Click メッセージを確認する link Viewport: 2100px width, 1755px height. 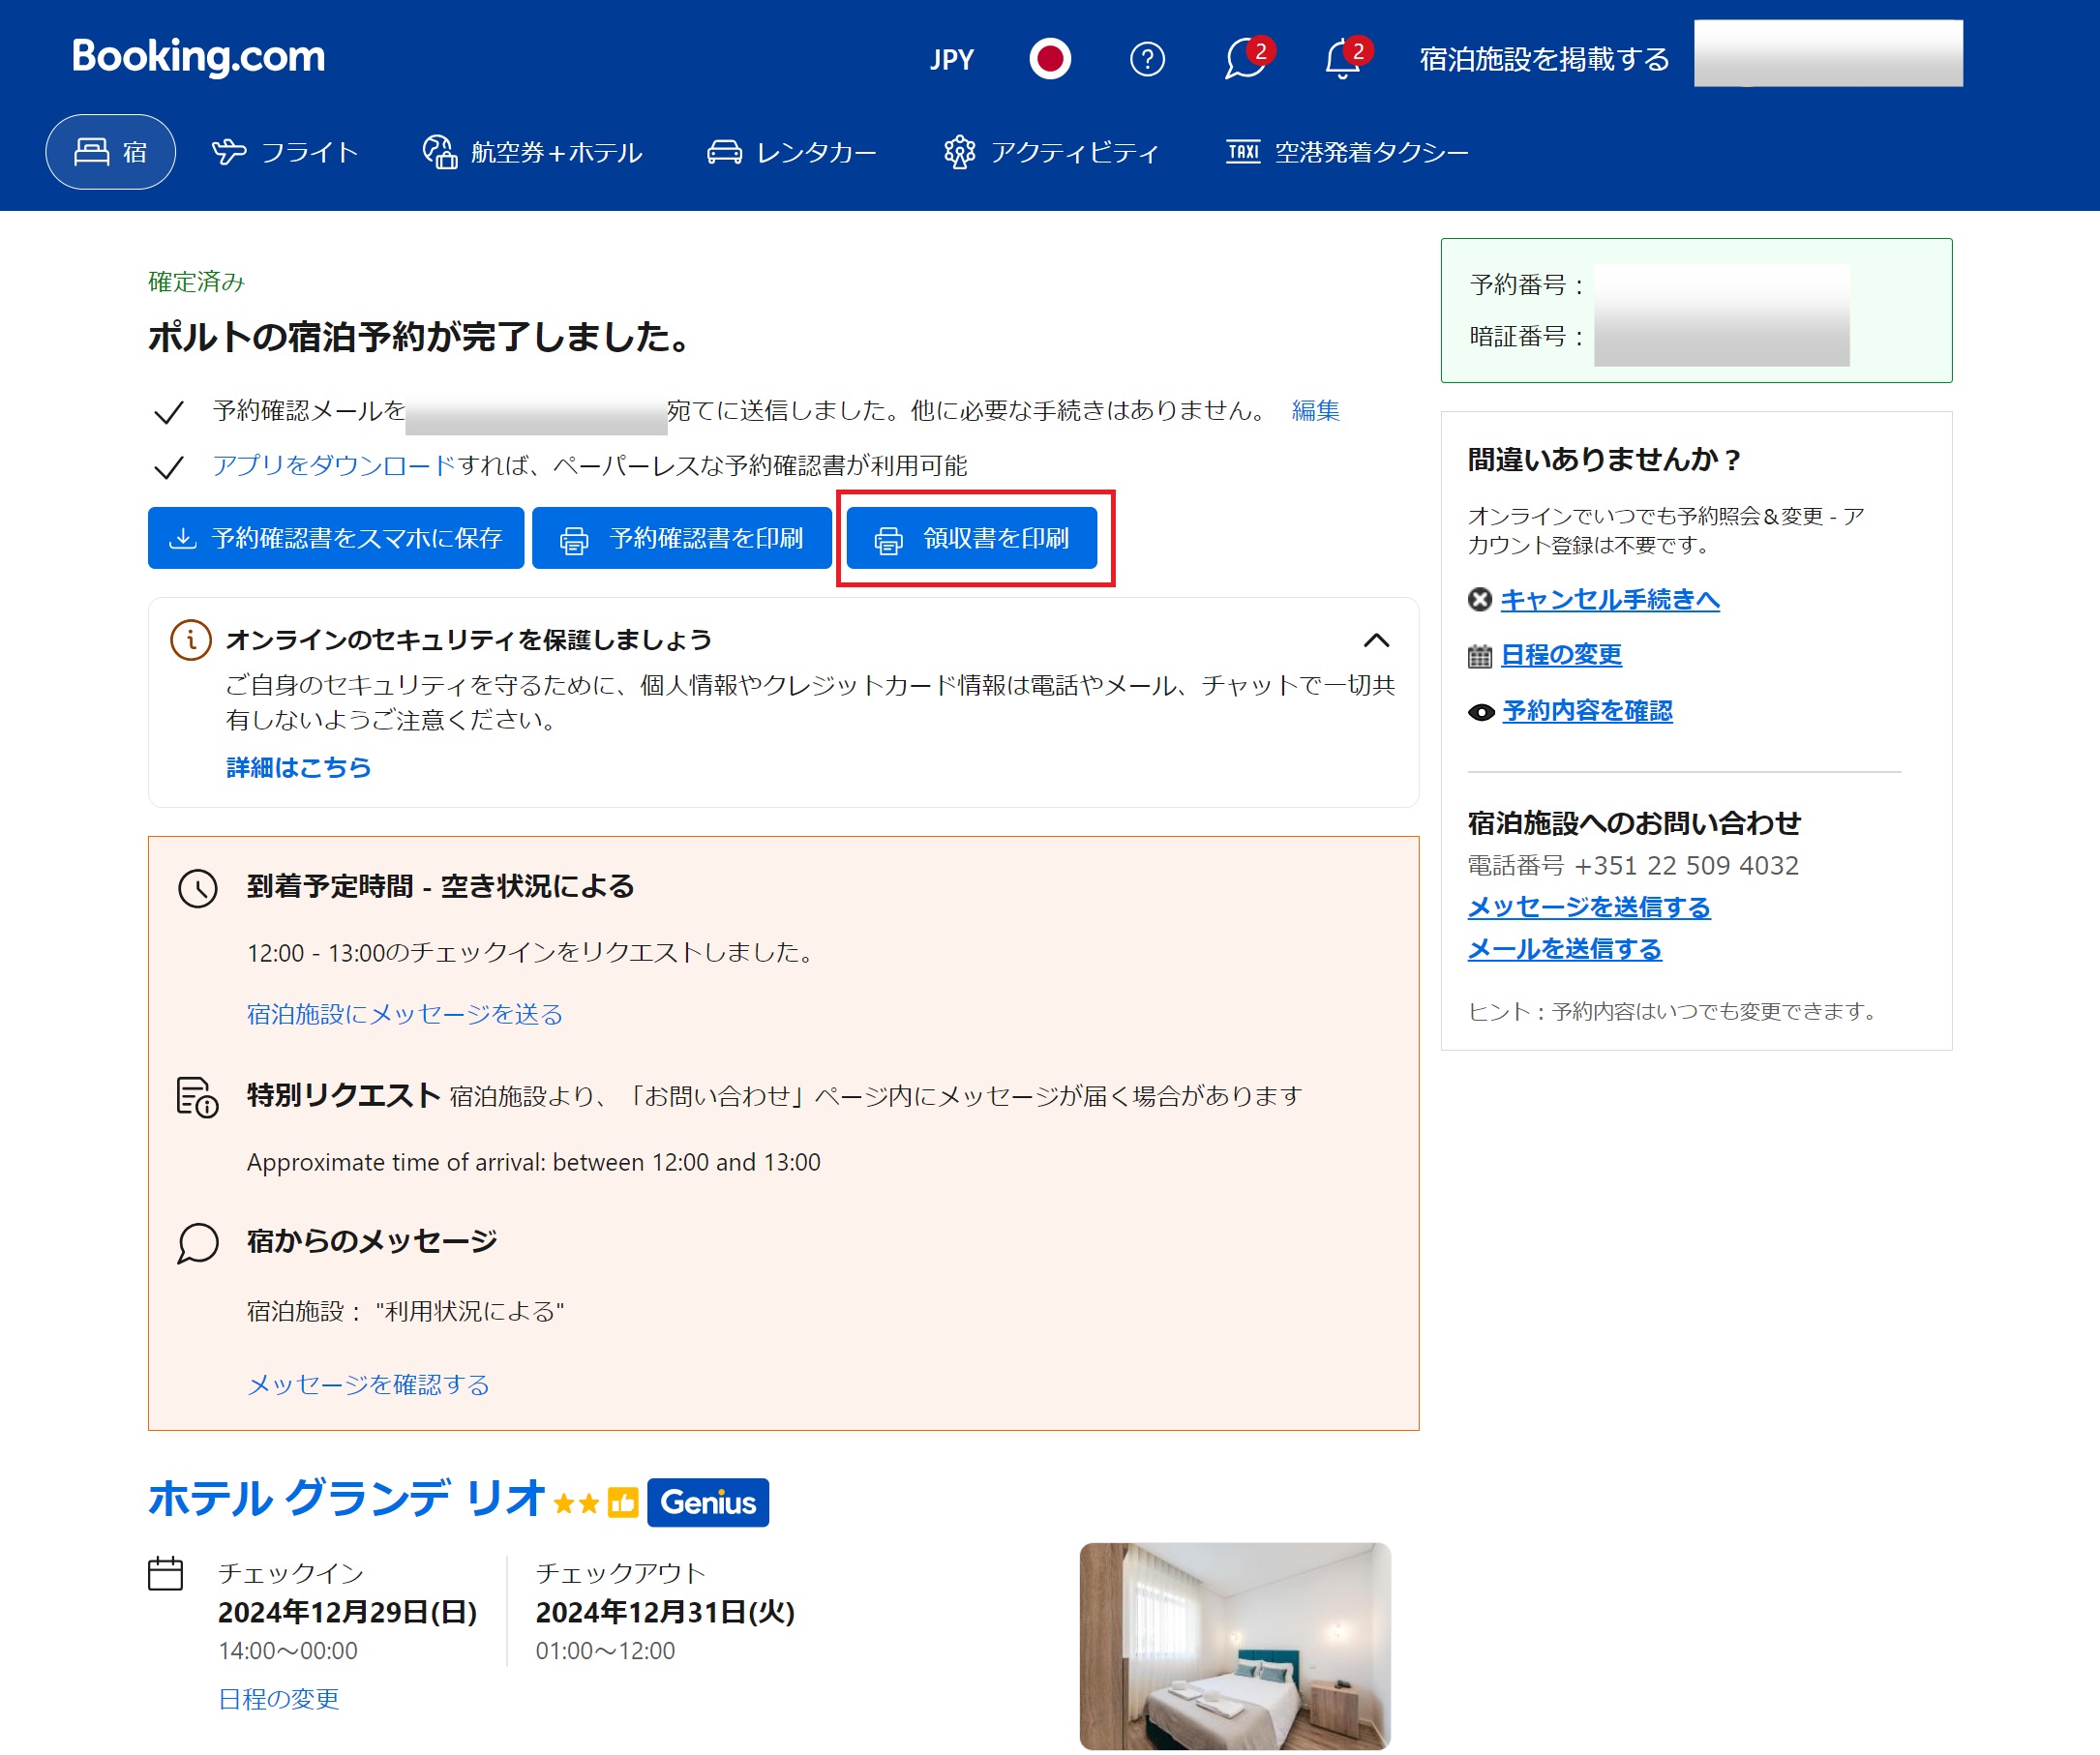[368, 1384]
